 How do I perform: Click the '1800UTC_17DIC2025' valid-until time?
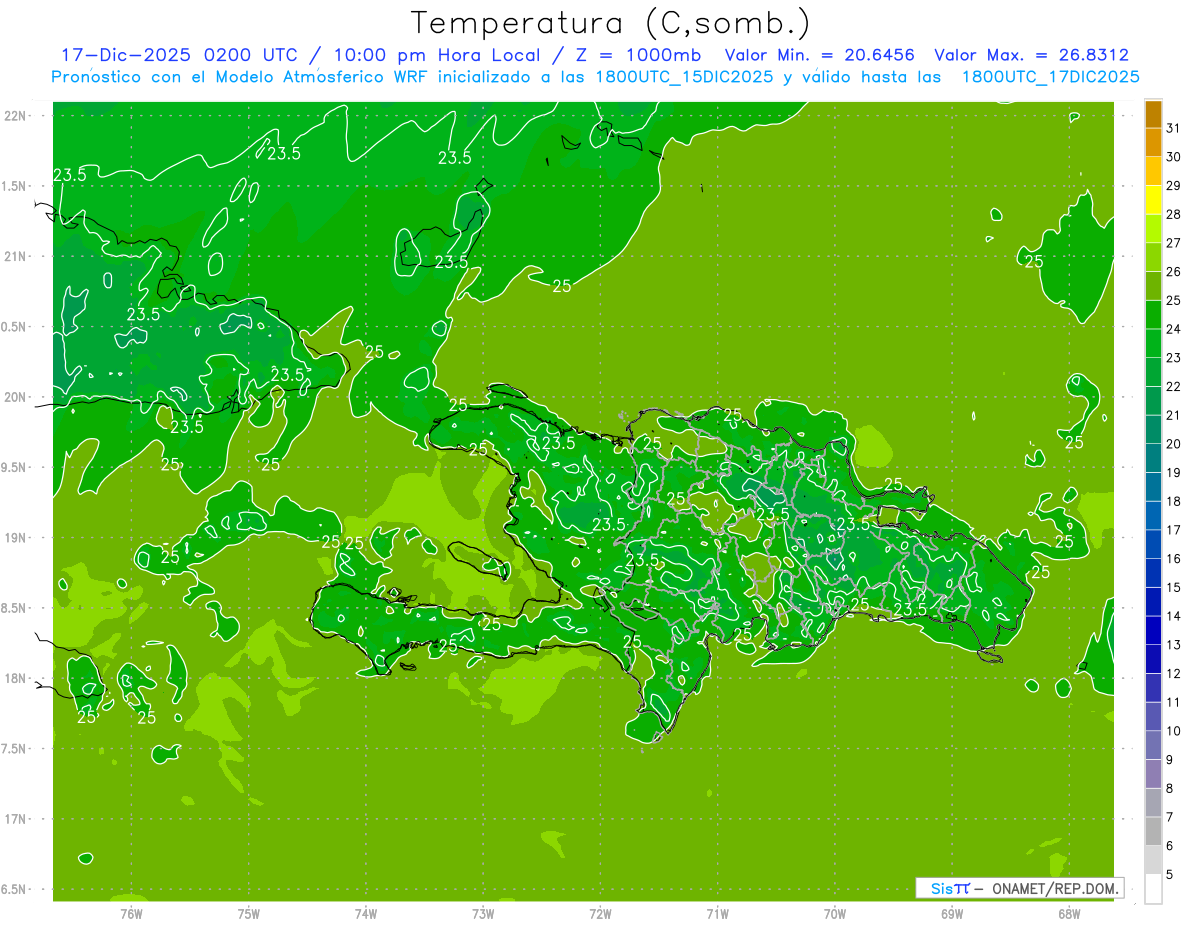(x=1049, y=77)
